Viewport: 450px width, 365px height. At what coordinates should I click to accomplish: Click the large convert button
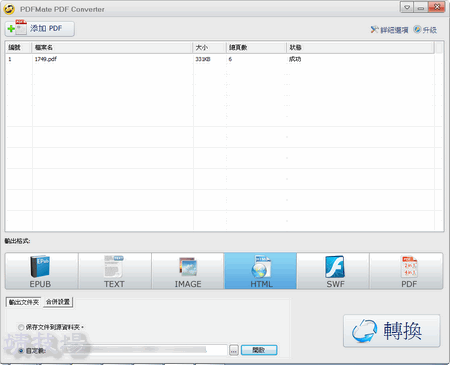pos(392,331)
